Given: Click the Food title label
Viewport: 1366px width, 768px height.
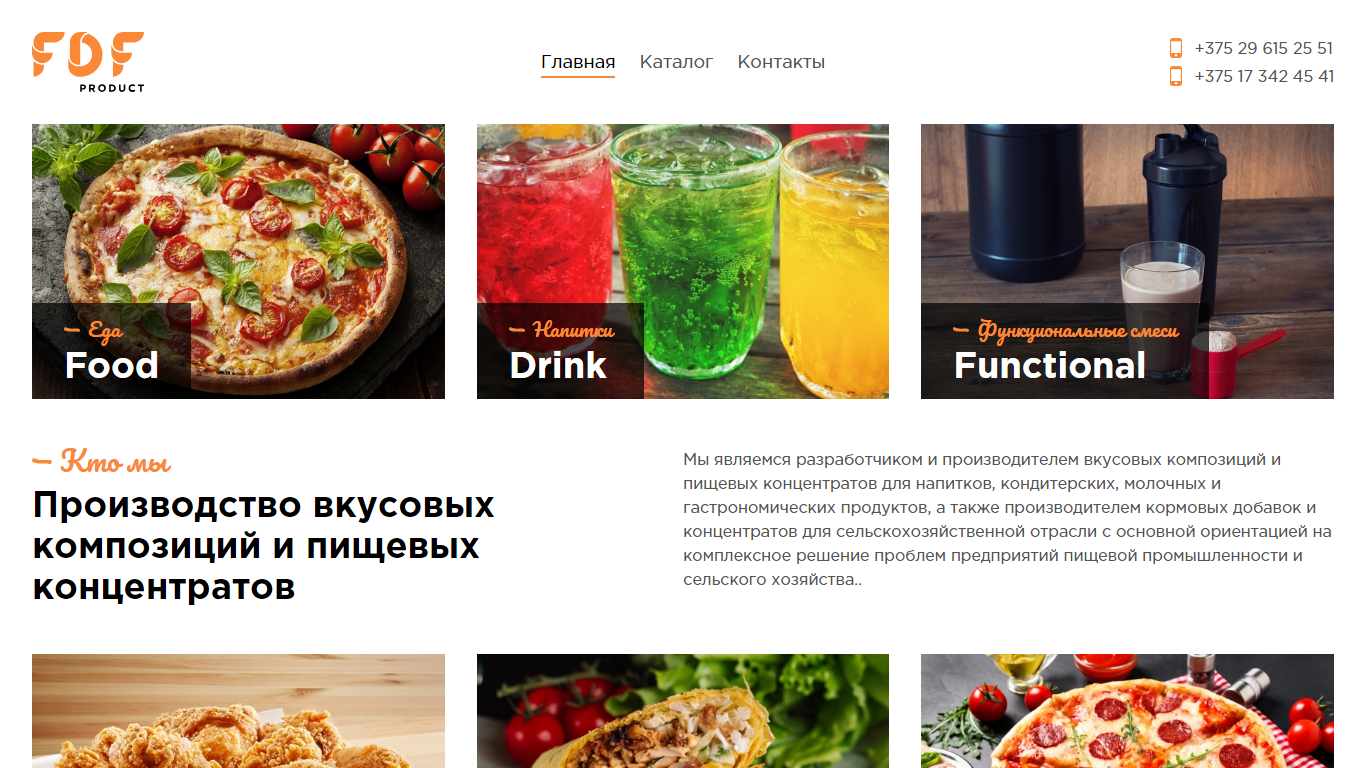Looking at the screenshot, I should tap(111, 366).
